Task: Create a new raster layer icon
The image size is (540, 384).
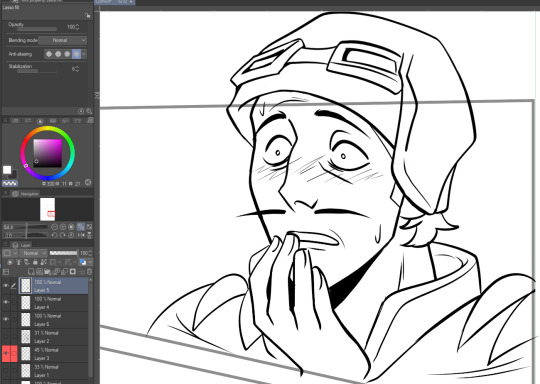Action: pos(31,272)
